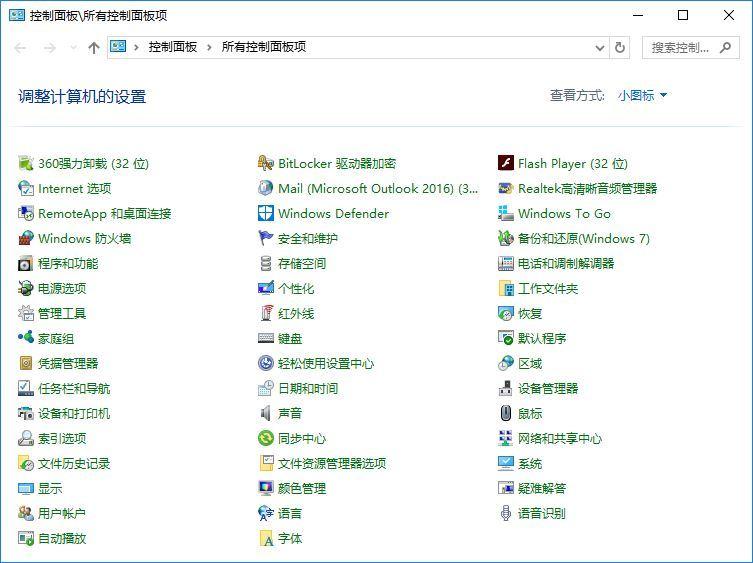Screen dimensions: 753x563
Task: Open the 同步中心 green sync icon
Action: click(x=266, y=438)
